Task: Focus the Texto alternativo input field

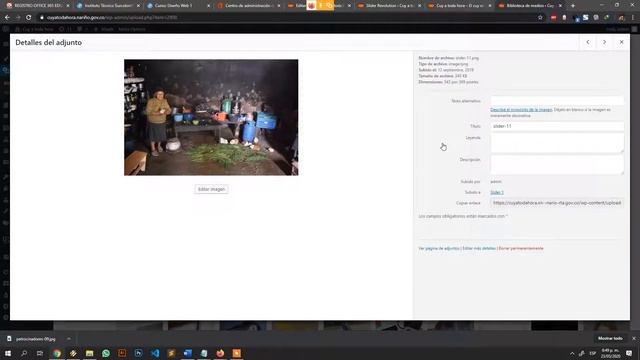Action: click(557, 100)
